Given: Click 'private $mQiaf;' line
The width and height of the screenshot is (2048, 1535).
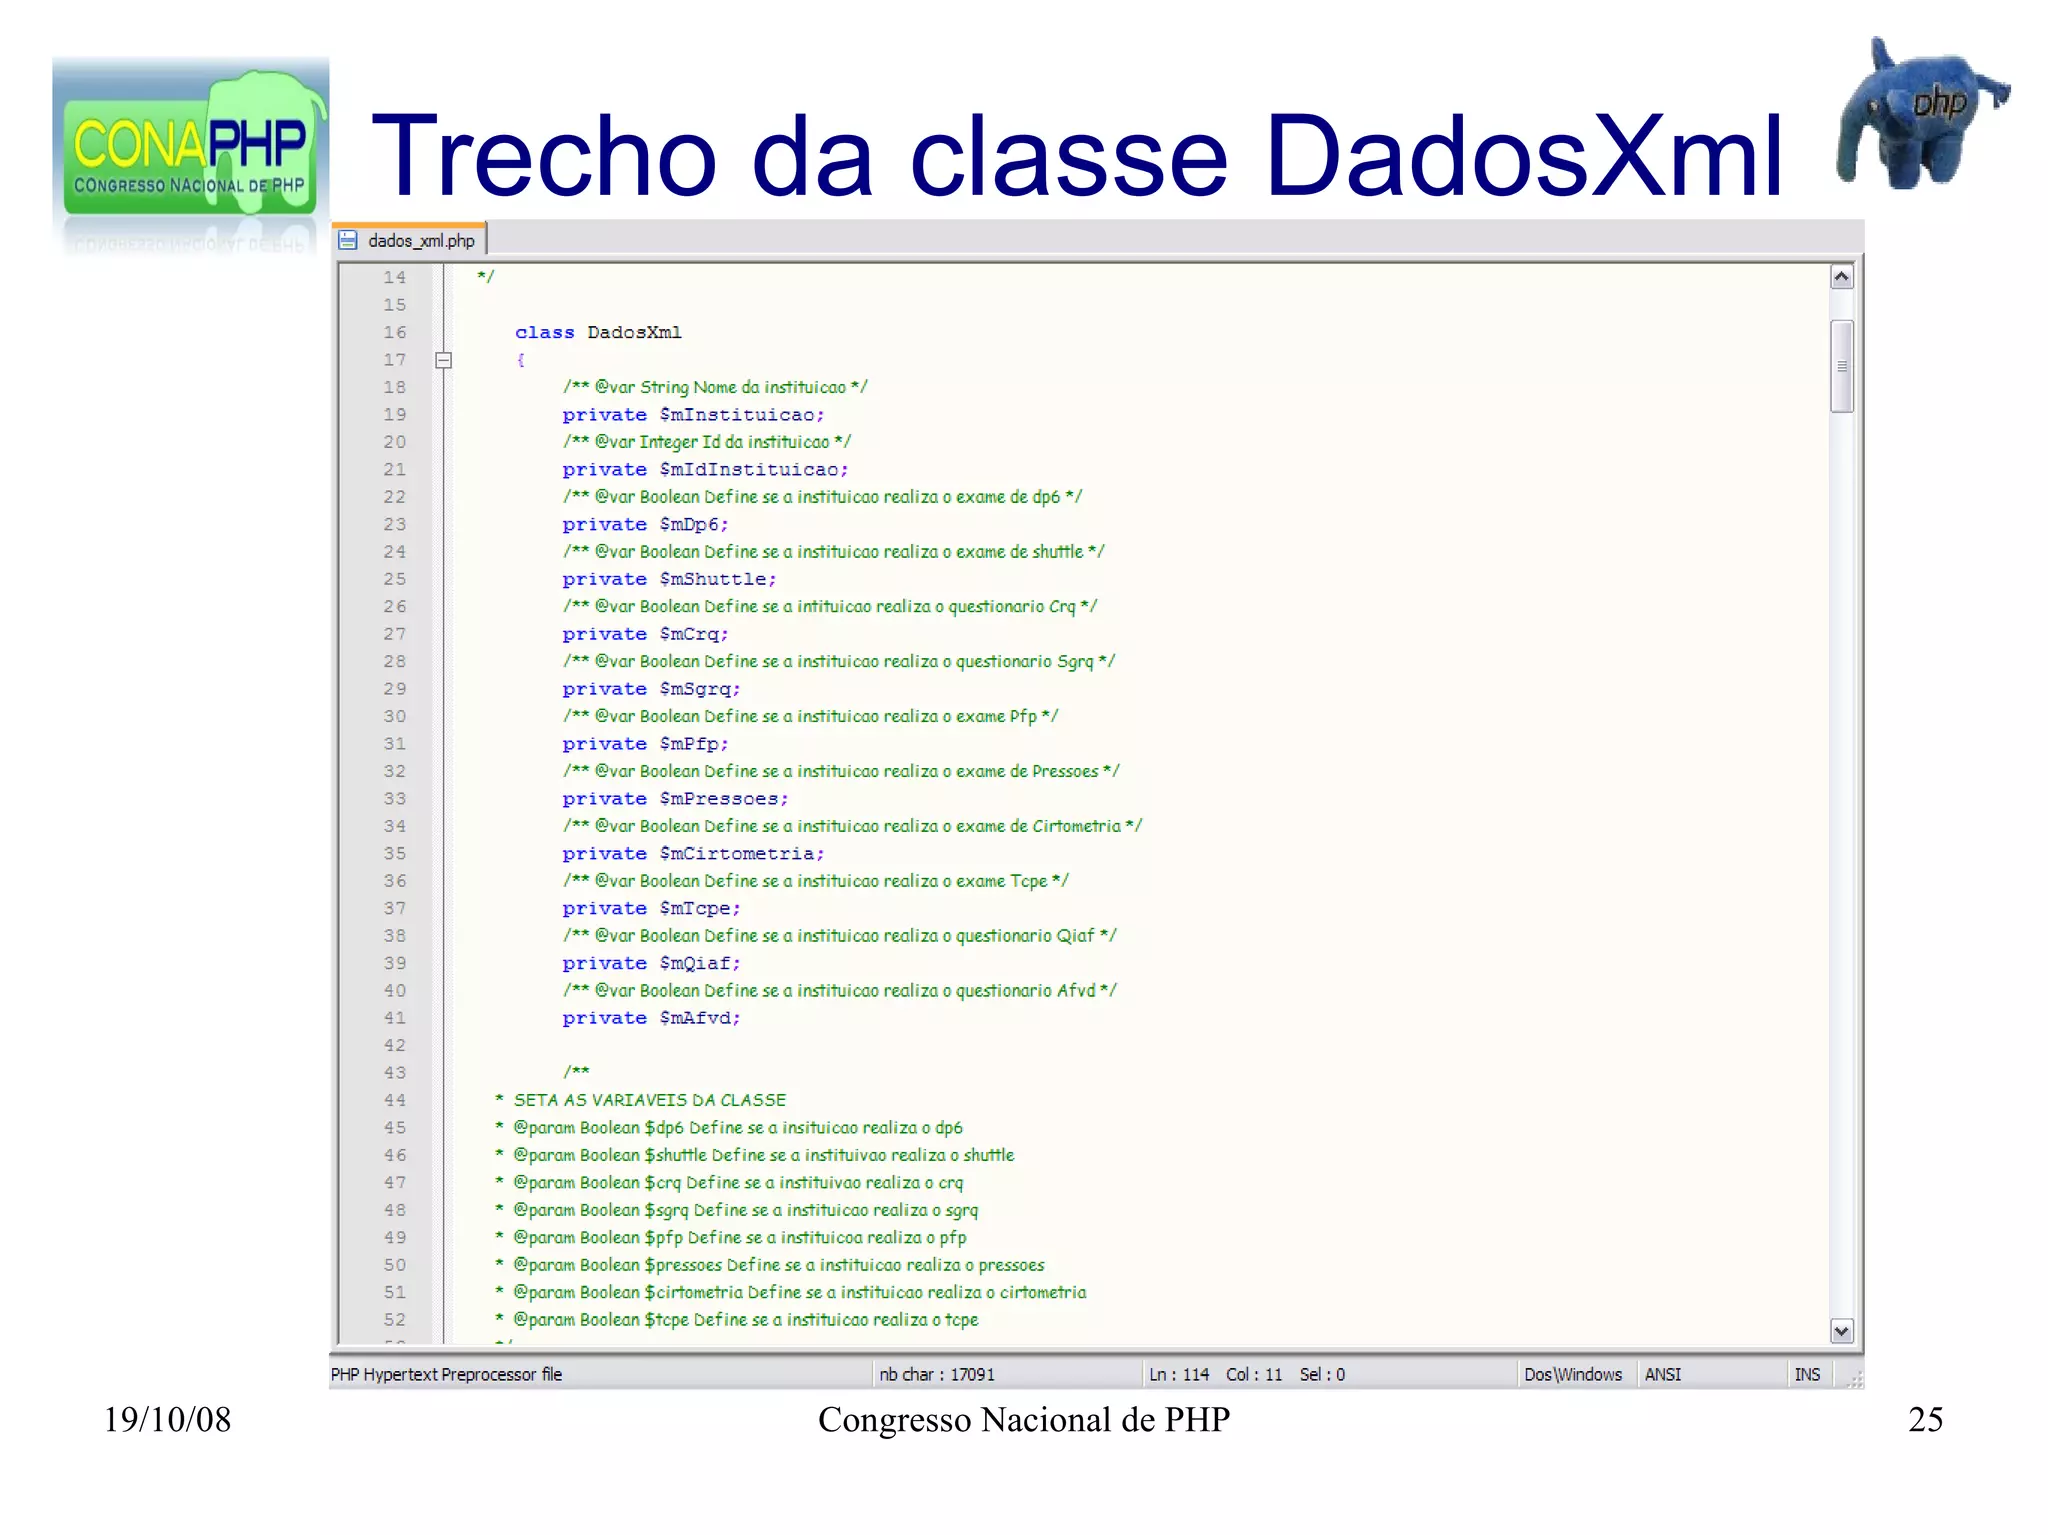Looking at the screenshot, I should point(651,963).
